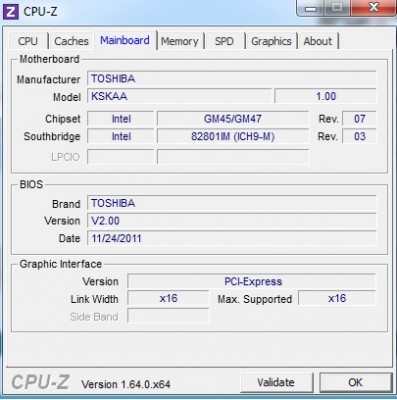Viewport: 397px width, 400px height.
Task: Click the BIOS Version label
Action: [62, 221]
